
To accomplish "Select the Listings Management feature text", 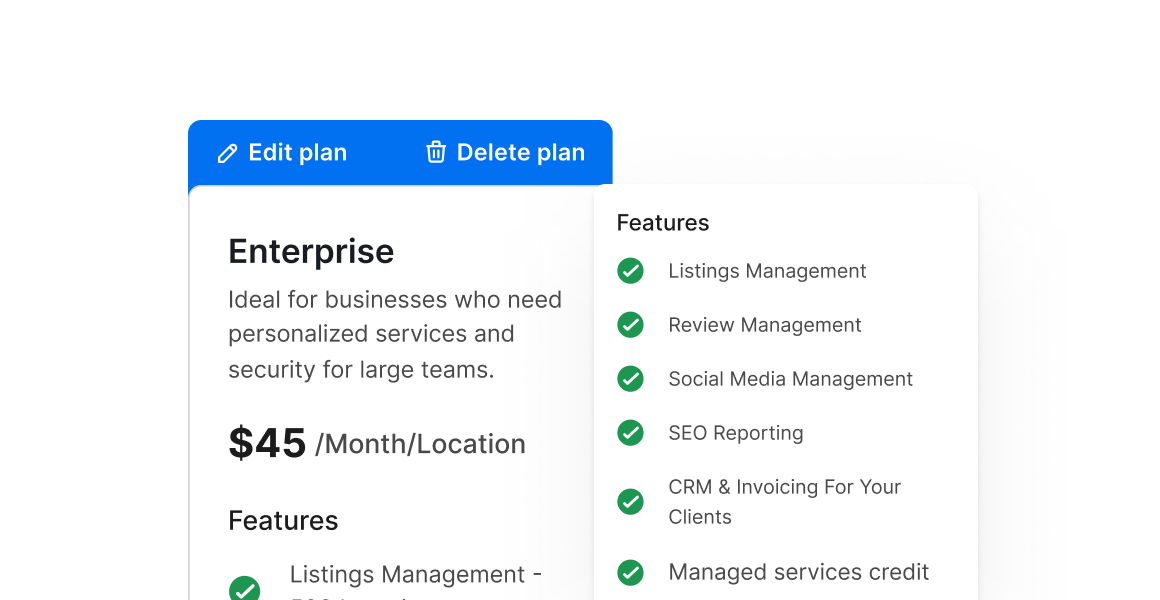I will click(767, 272).
